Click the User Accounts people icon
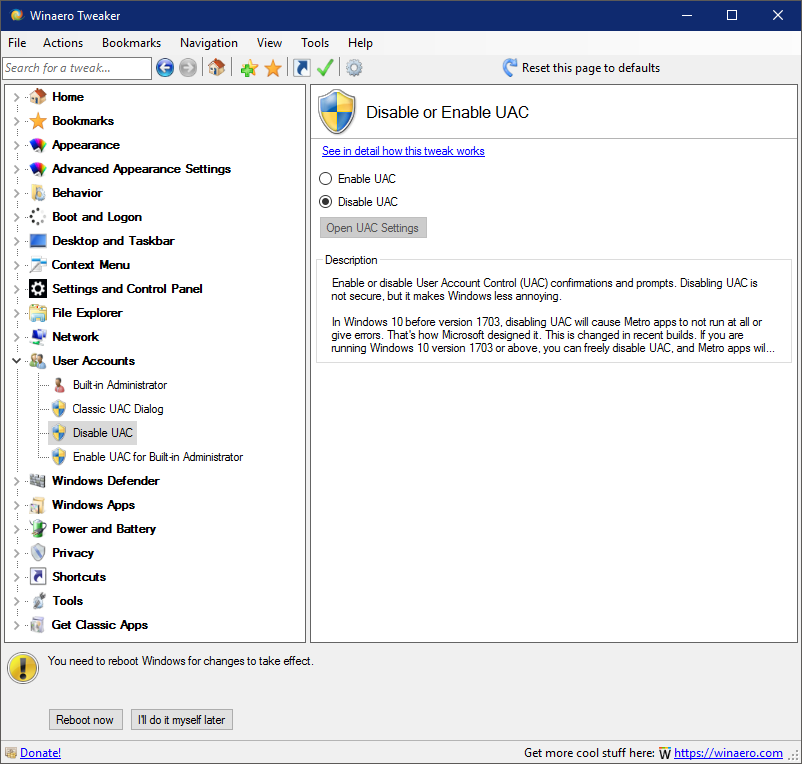 38,361
